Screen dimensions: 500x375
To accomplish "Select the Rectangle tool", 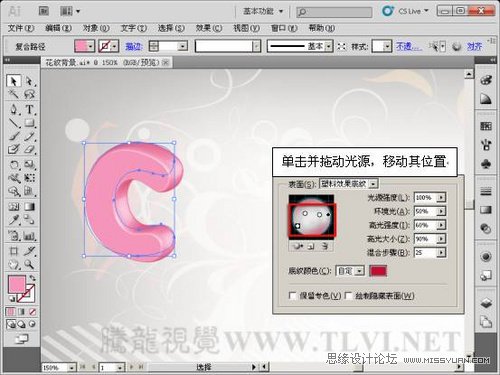I will coord(29,123).
